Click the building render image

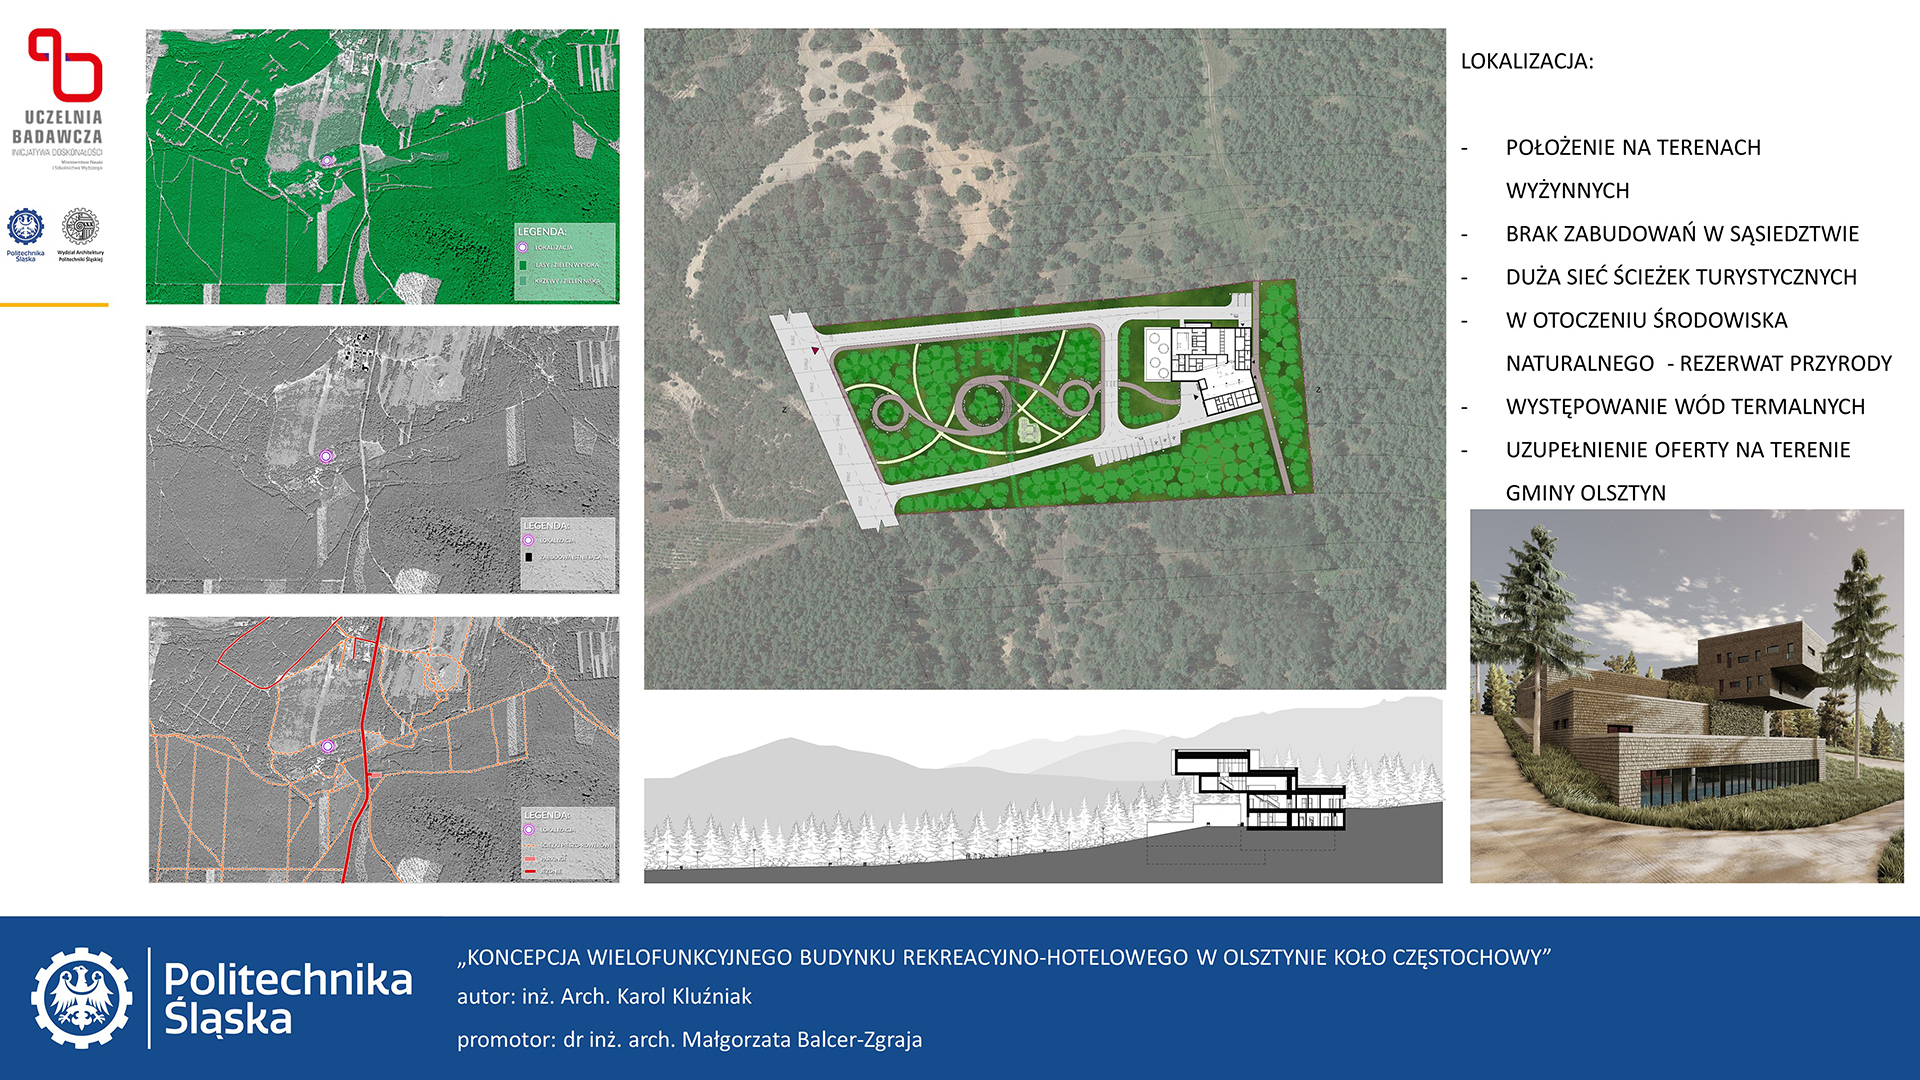(1686, 696)
